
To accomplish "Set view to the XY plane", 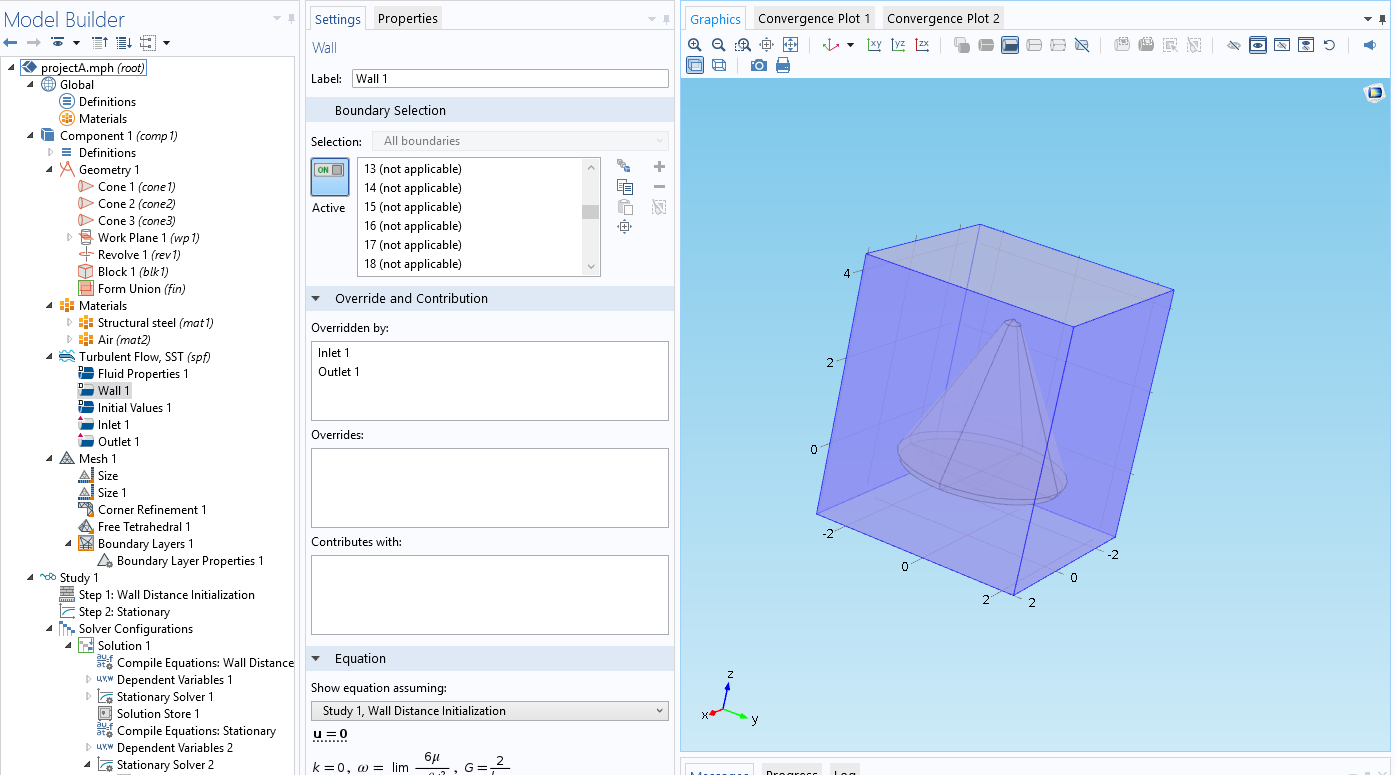I will [x=874, y=45].
